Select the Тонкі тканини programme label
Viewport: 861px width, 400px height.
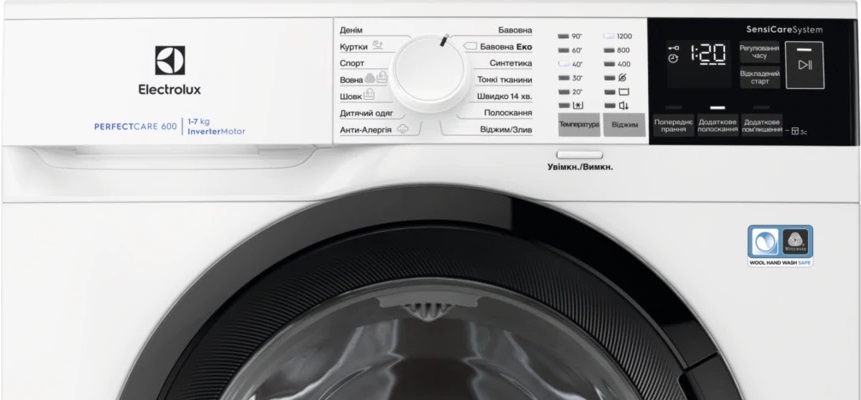505,80
